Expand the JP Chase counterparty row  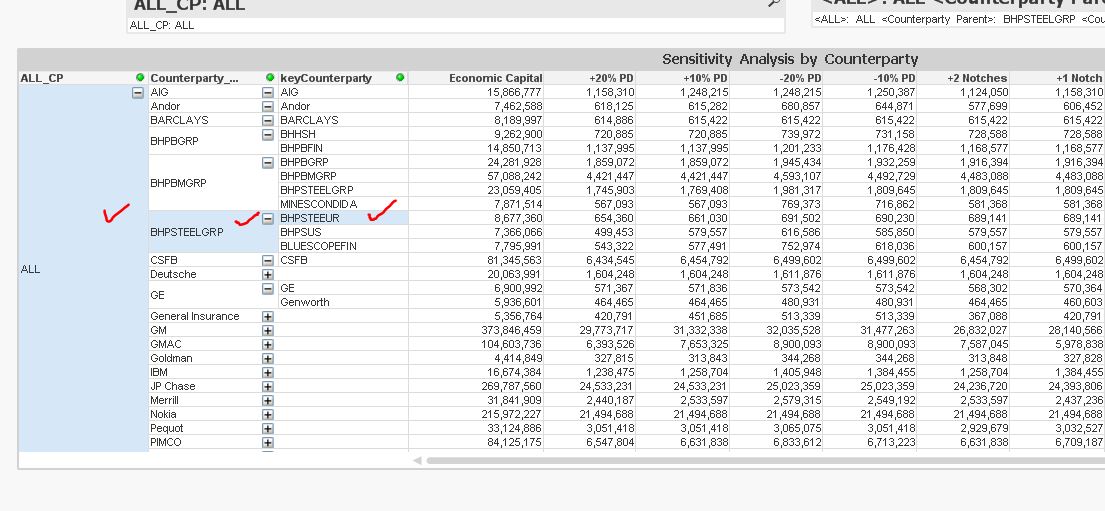point(268,386)
